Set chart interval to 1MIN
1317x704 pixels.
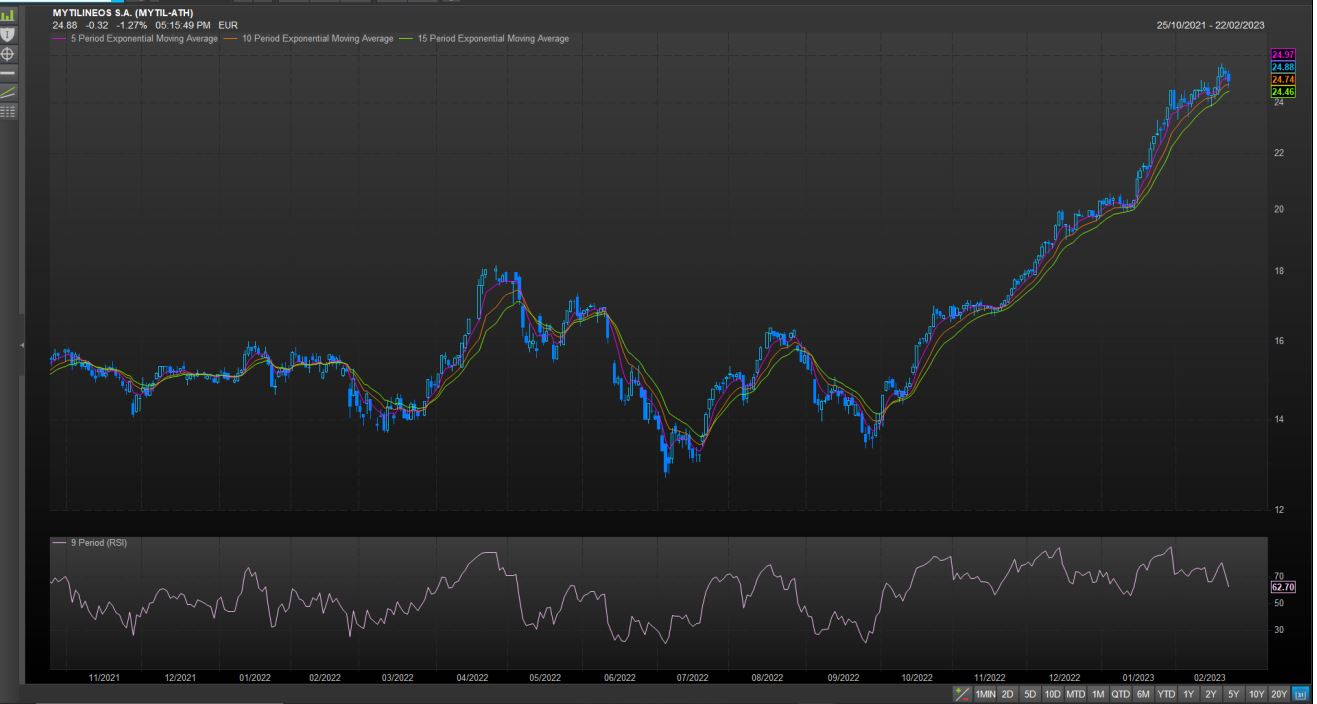986,693
